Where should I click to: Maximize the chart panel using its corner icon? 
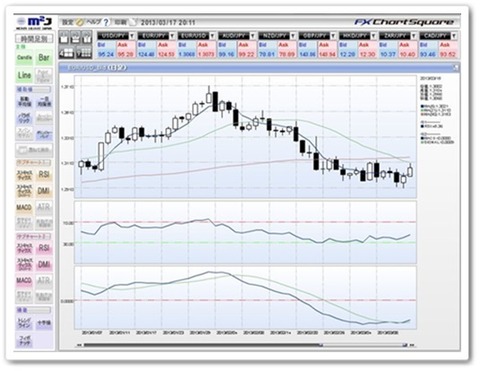pos(455,68)
